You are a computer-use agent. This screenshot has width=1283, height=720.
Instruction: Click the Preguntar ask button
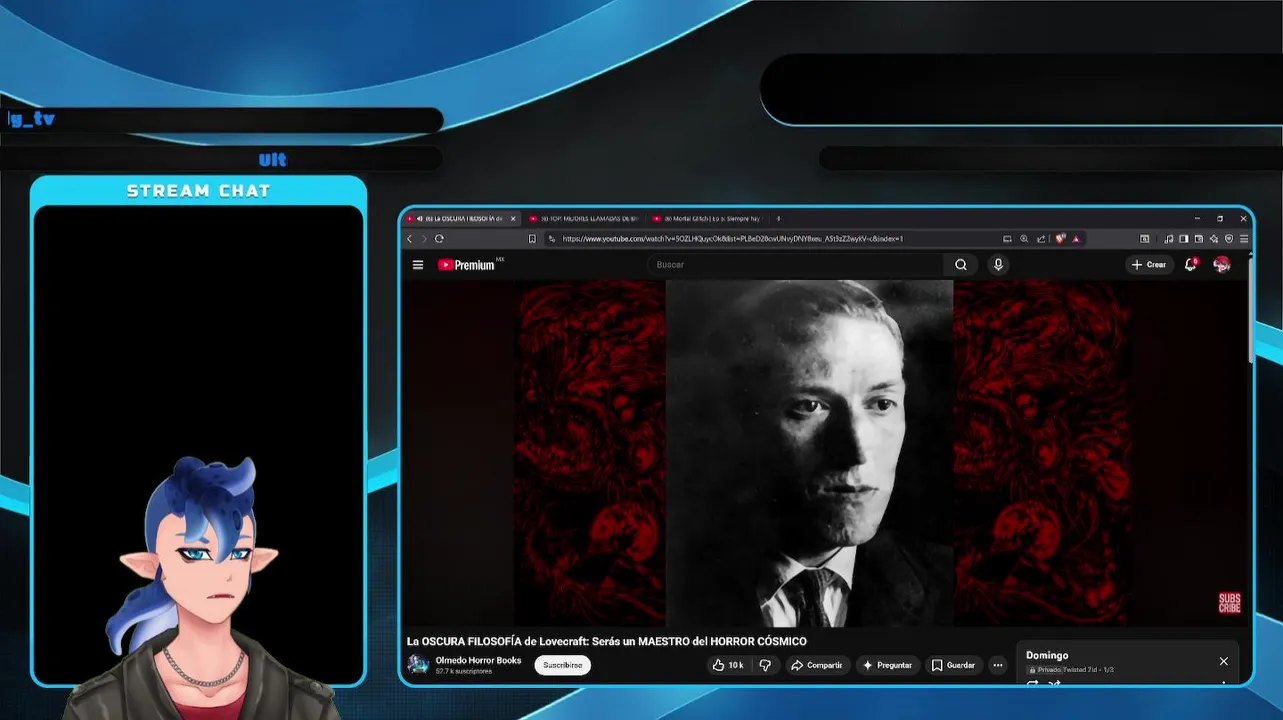887,665
